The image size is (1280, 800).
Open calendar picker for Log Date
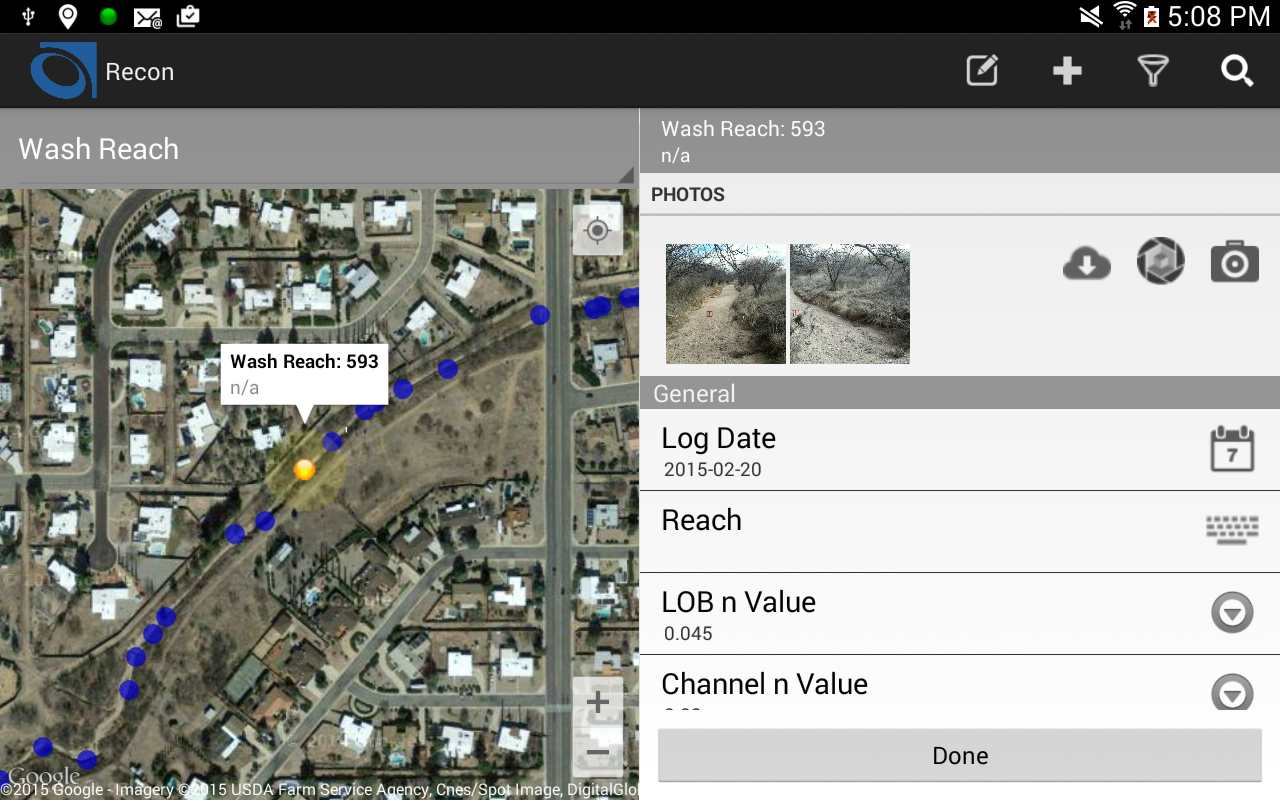pos(1232,449)
